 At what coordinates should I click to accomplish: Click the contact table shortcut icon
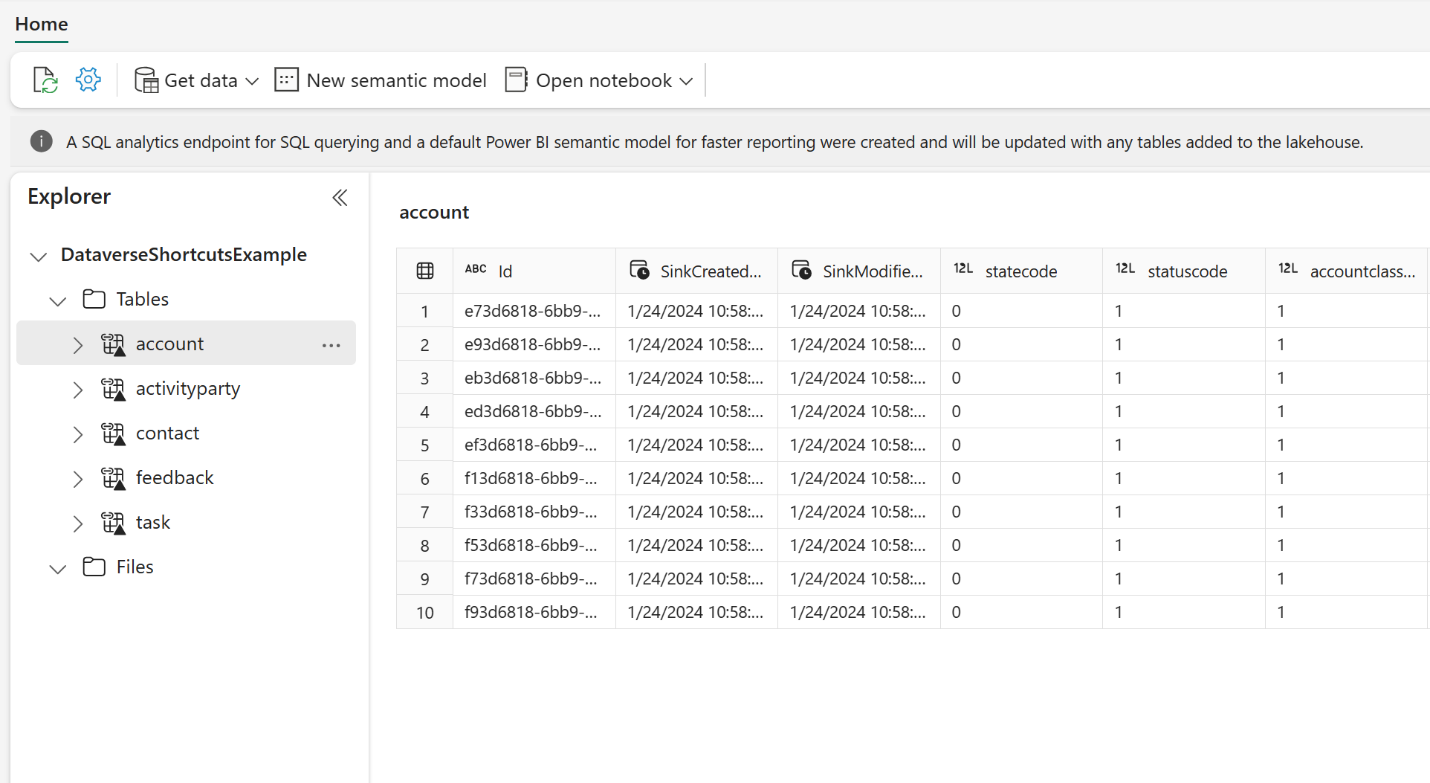(113, 434)
